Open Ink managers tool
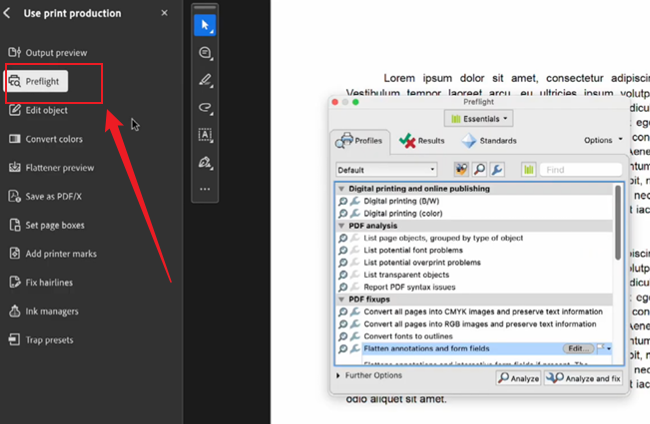 pyautogui.click(x=44, y=311)
